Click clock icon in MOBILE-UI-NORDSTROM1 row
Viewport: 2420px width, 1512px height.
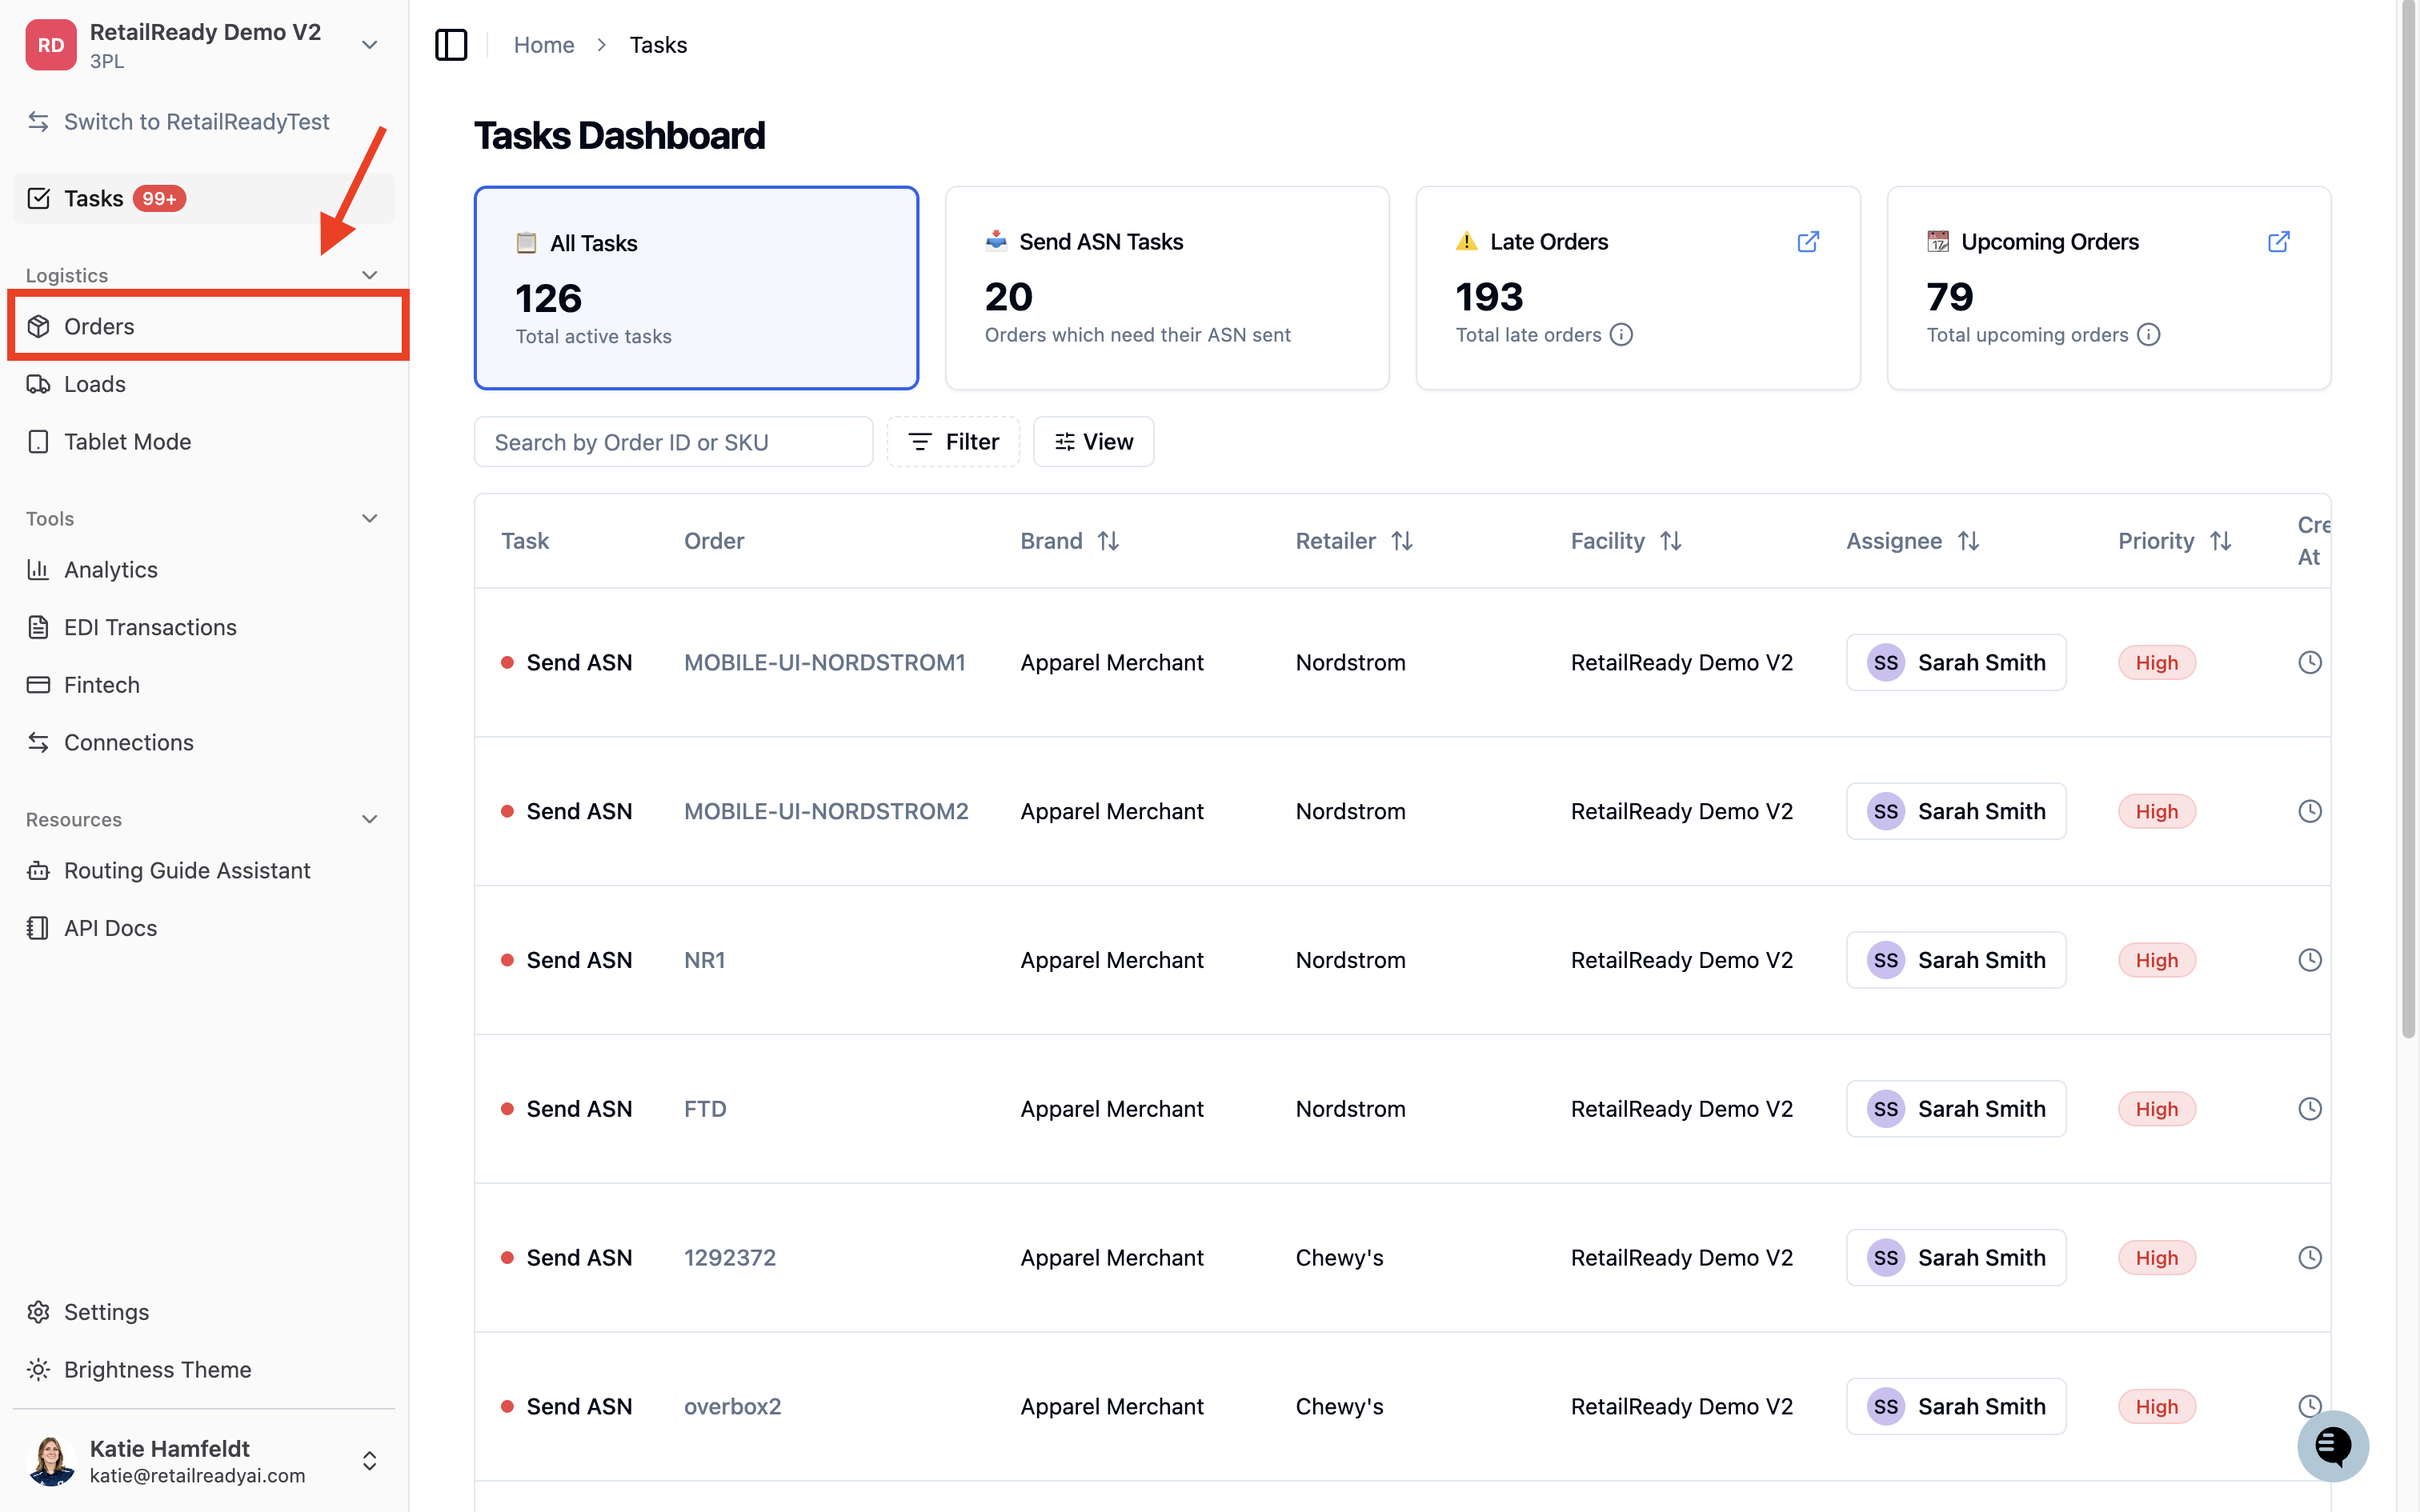(2309, 662)
